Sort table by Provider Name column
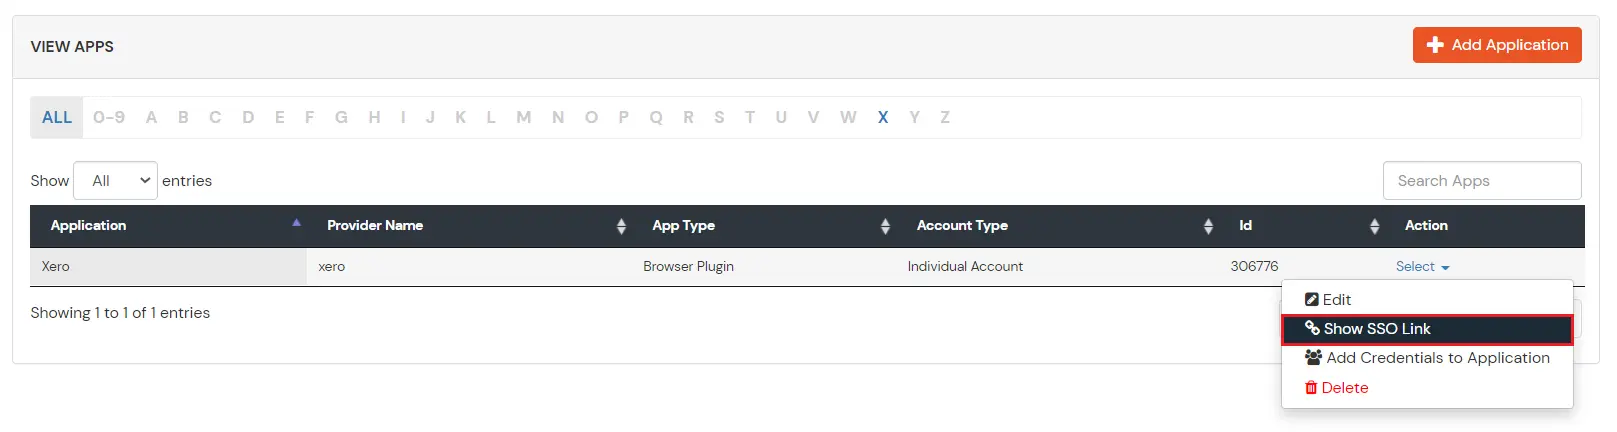 [x=469, y=226]
